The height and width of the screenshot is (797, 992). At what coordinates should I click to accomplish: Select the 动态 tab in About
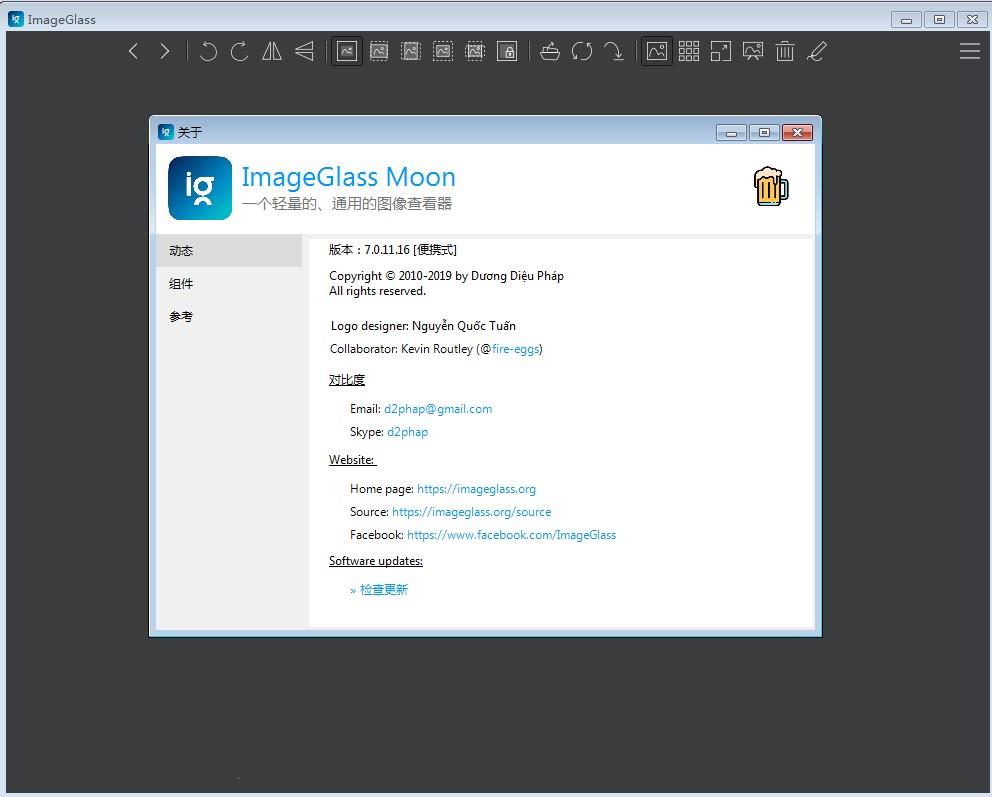[229, 250]
